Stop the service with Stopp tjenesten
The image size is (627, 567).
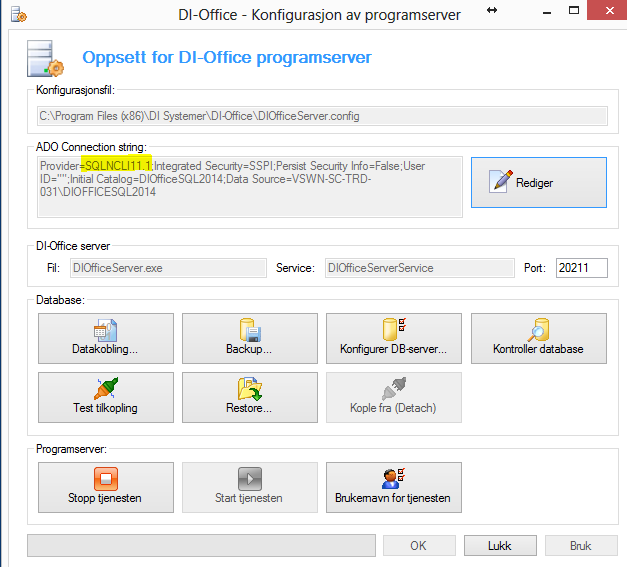pos(106,487)
